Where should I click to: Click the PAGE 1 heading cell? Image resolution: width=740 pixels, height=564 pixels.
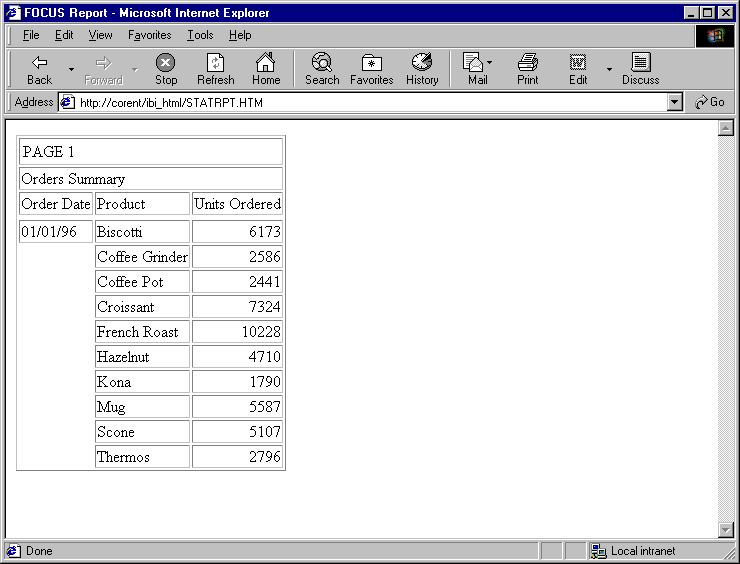pos(151,152)
